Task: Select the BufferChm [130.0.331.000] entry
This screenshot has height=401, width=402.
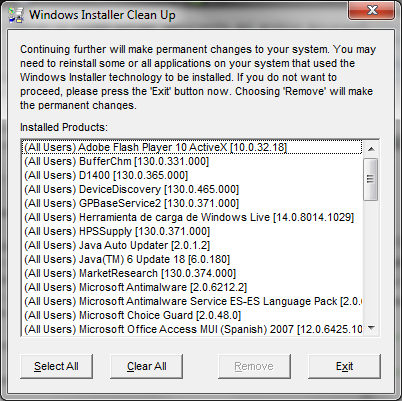Action: pos(192,161)
